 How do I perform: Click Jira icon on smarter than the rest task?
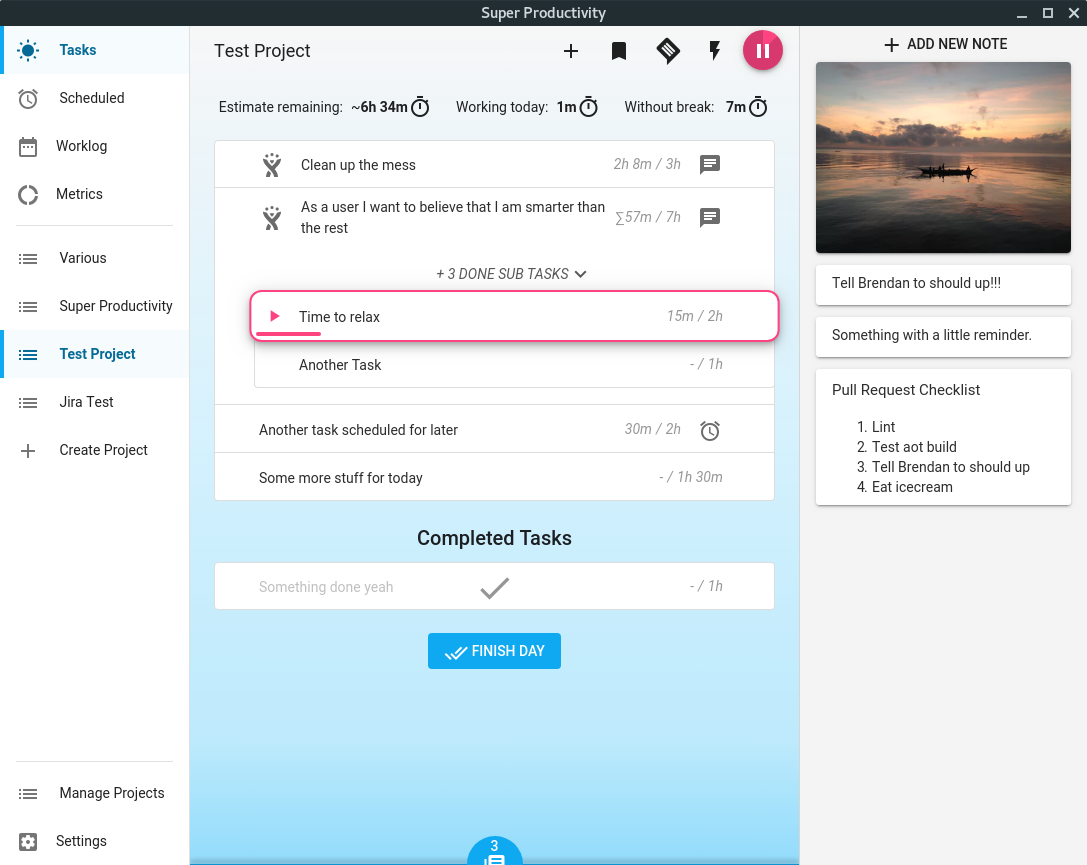272,218
